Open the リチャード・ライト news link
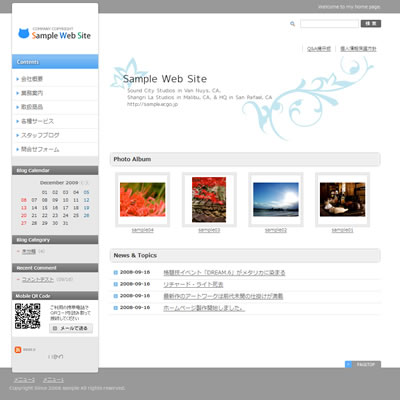Image resolution: width=400 pixels, height=400 pixels. 193,285
